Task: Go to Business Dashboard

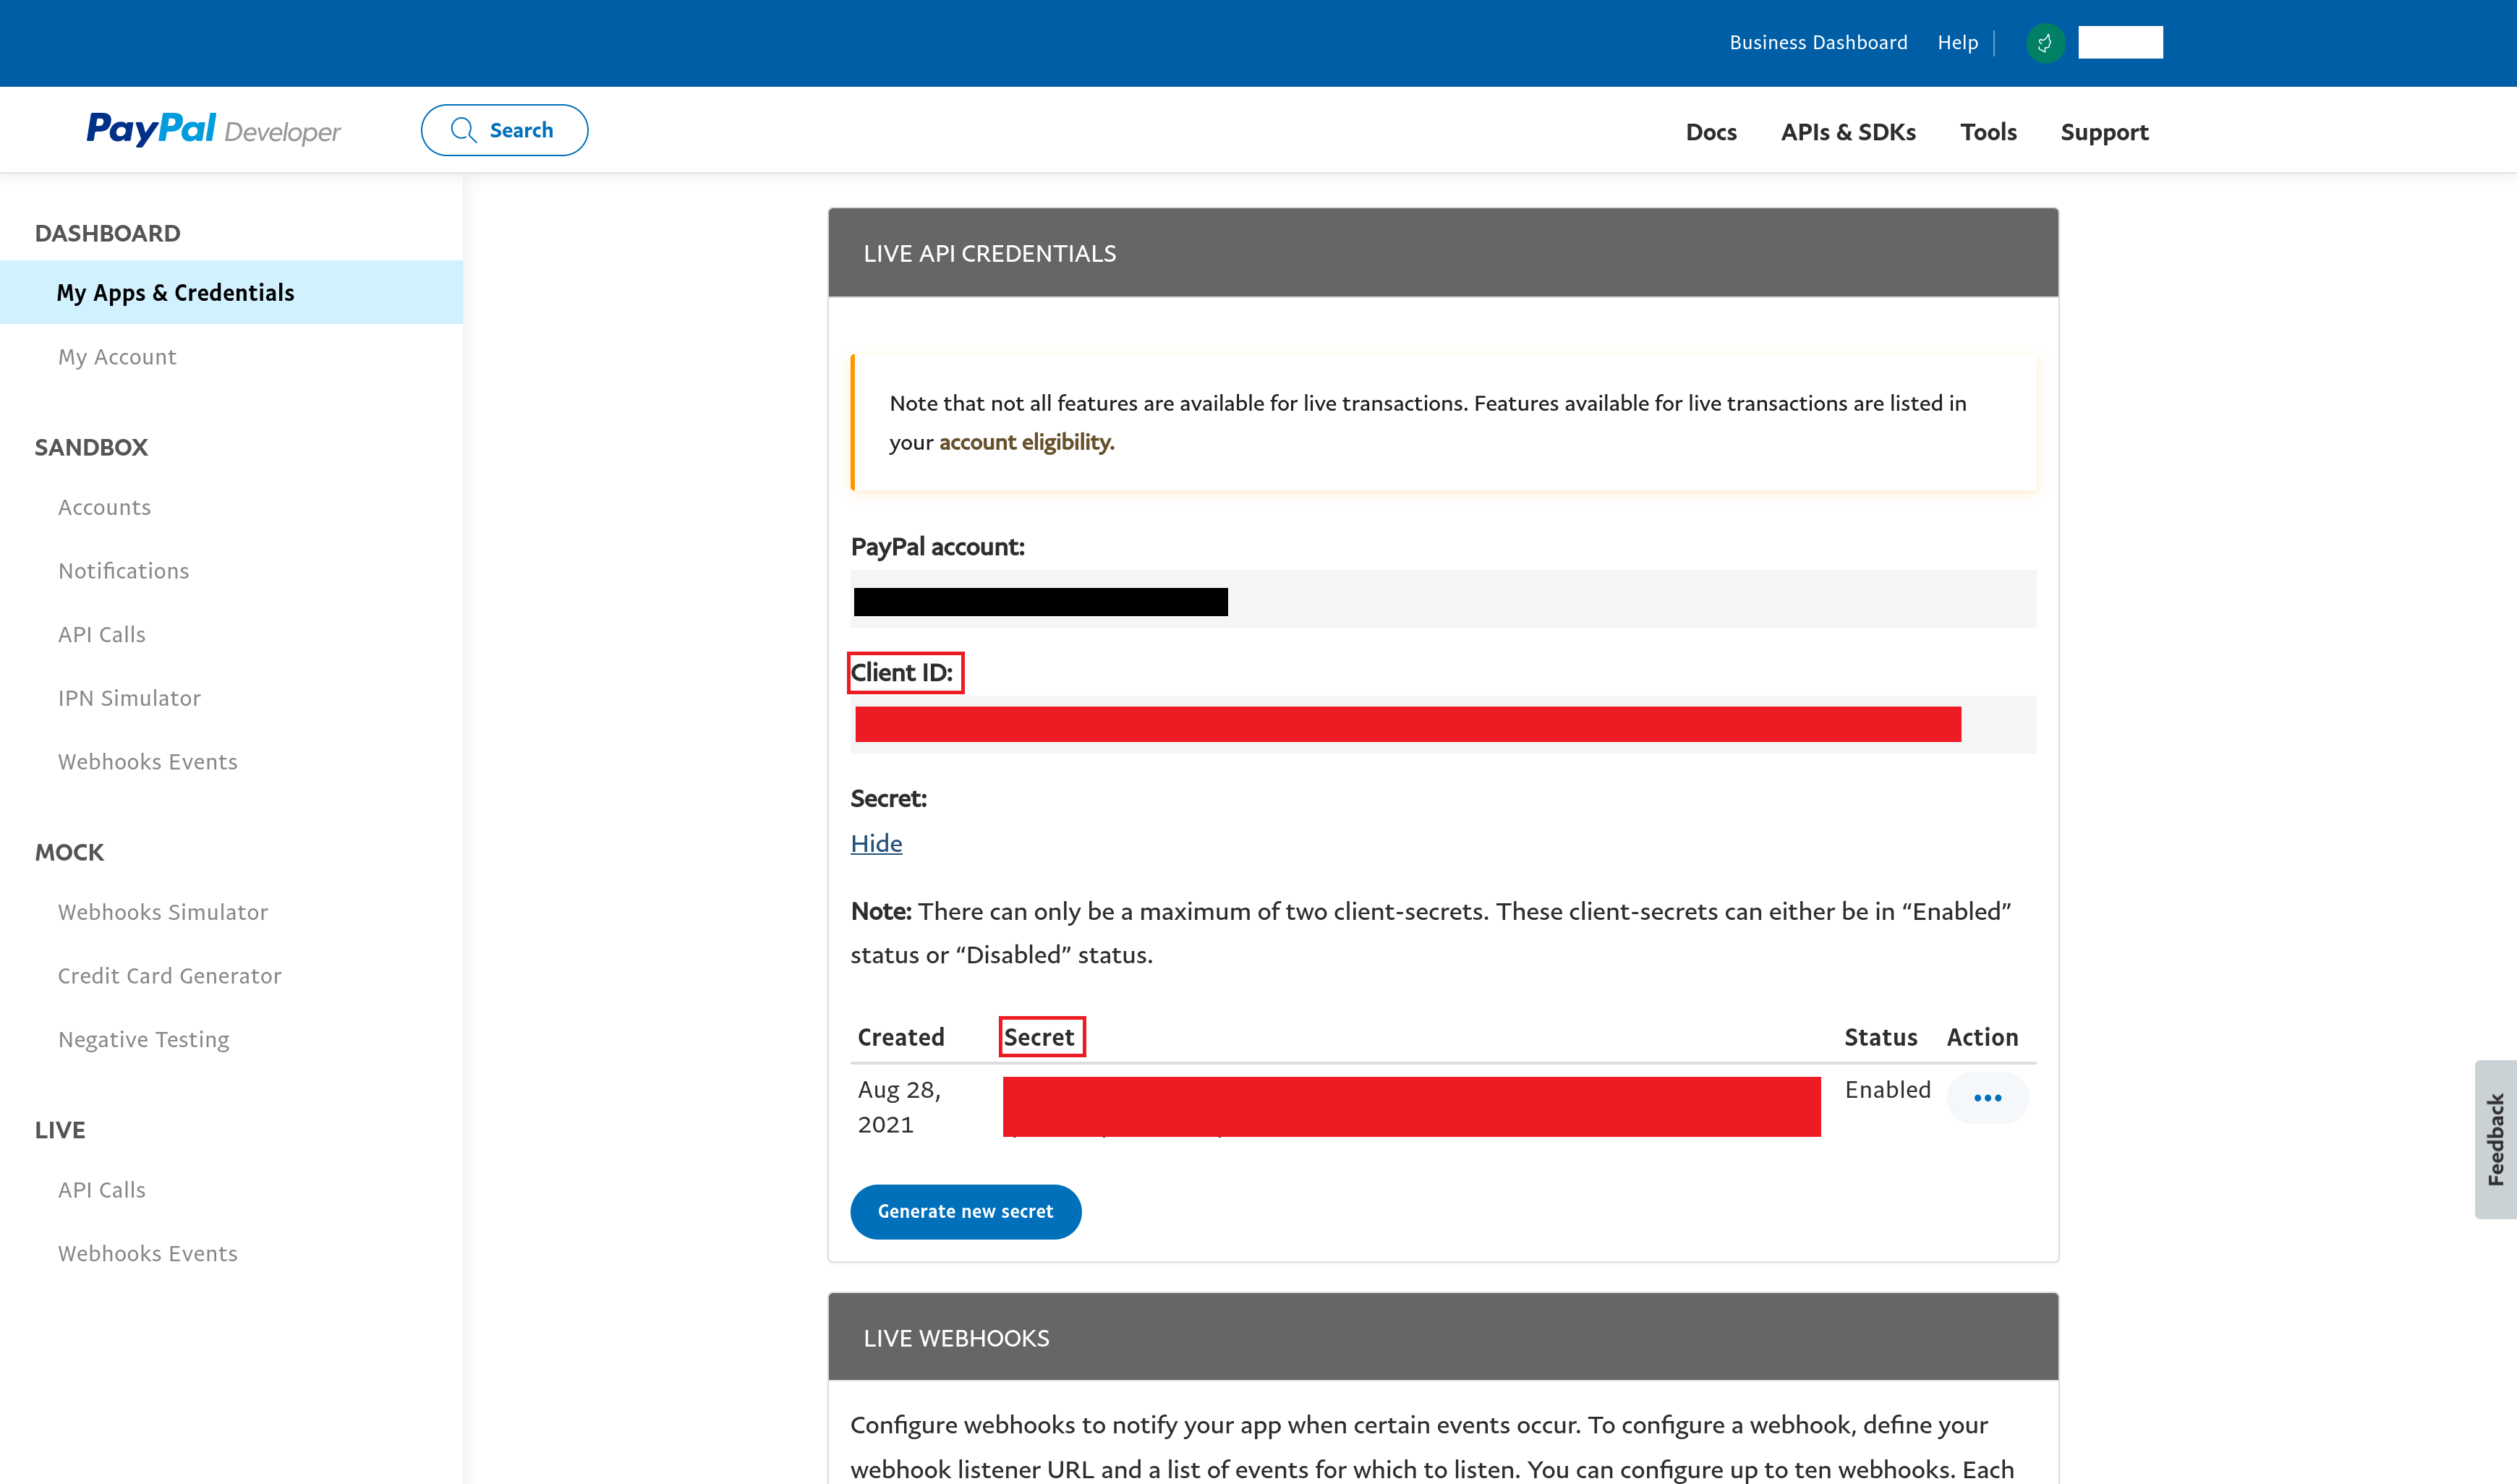Action: click(1818, 43)
